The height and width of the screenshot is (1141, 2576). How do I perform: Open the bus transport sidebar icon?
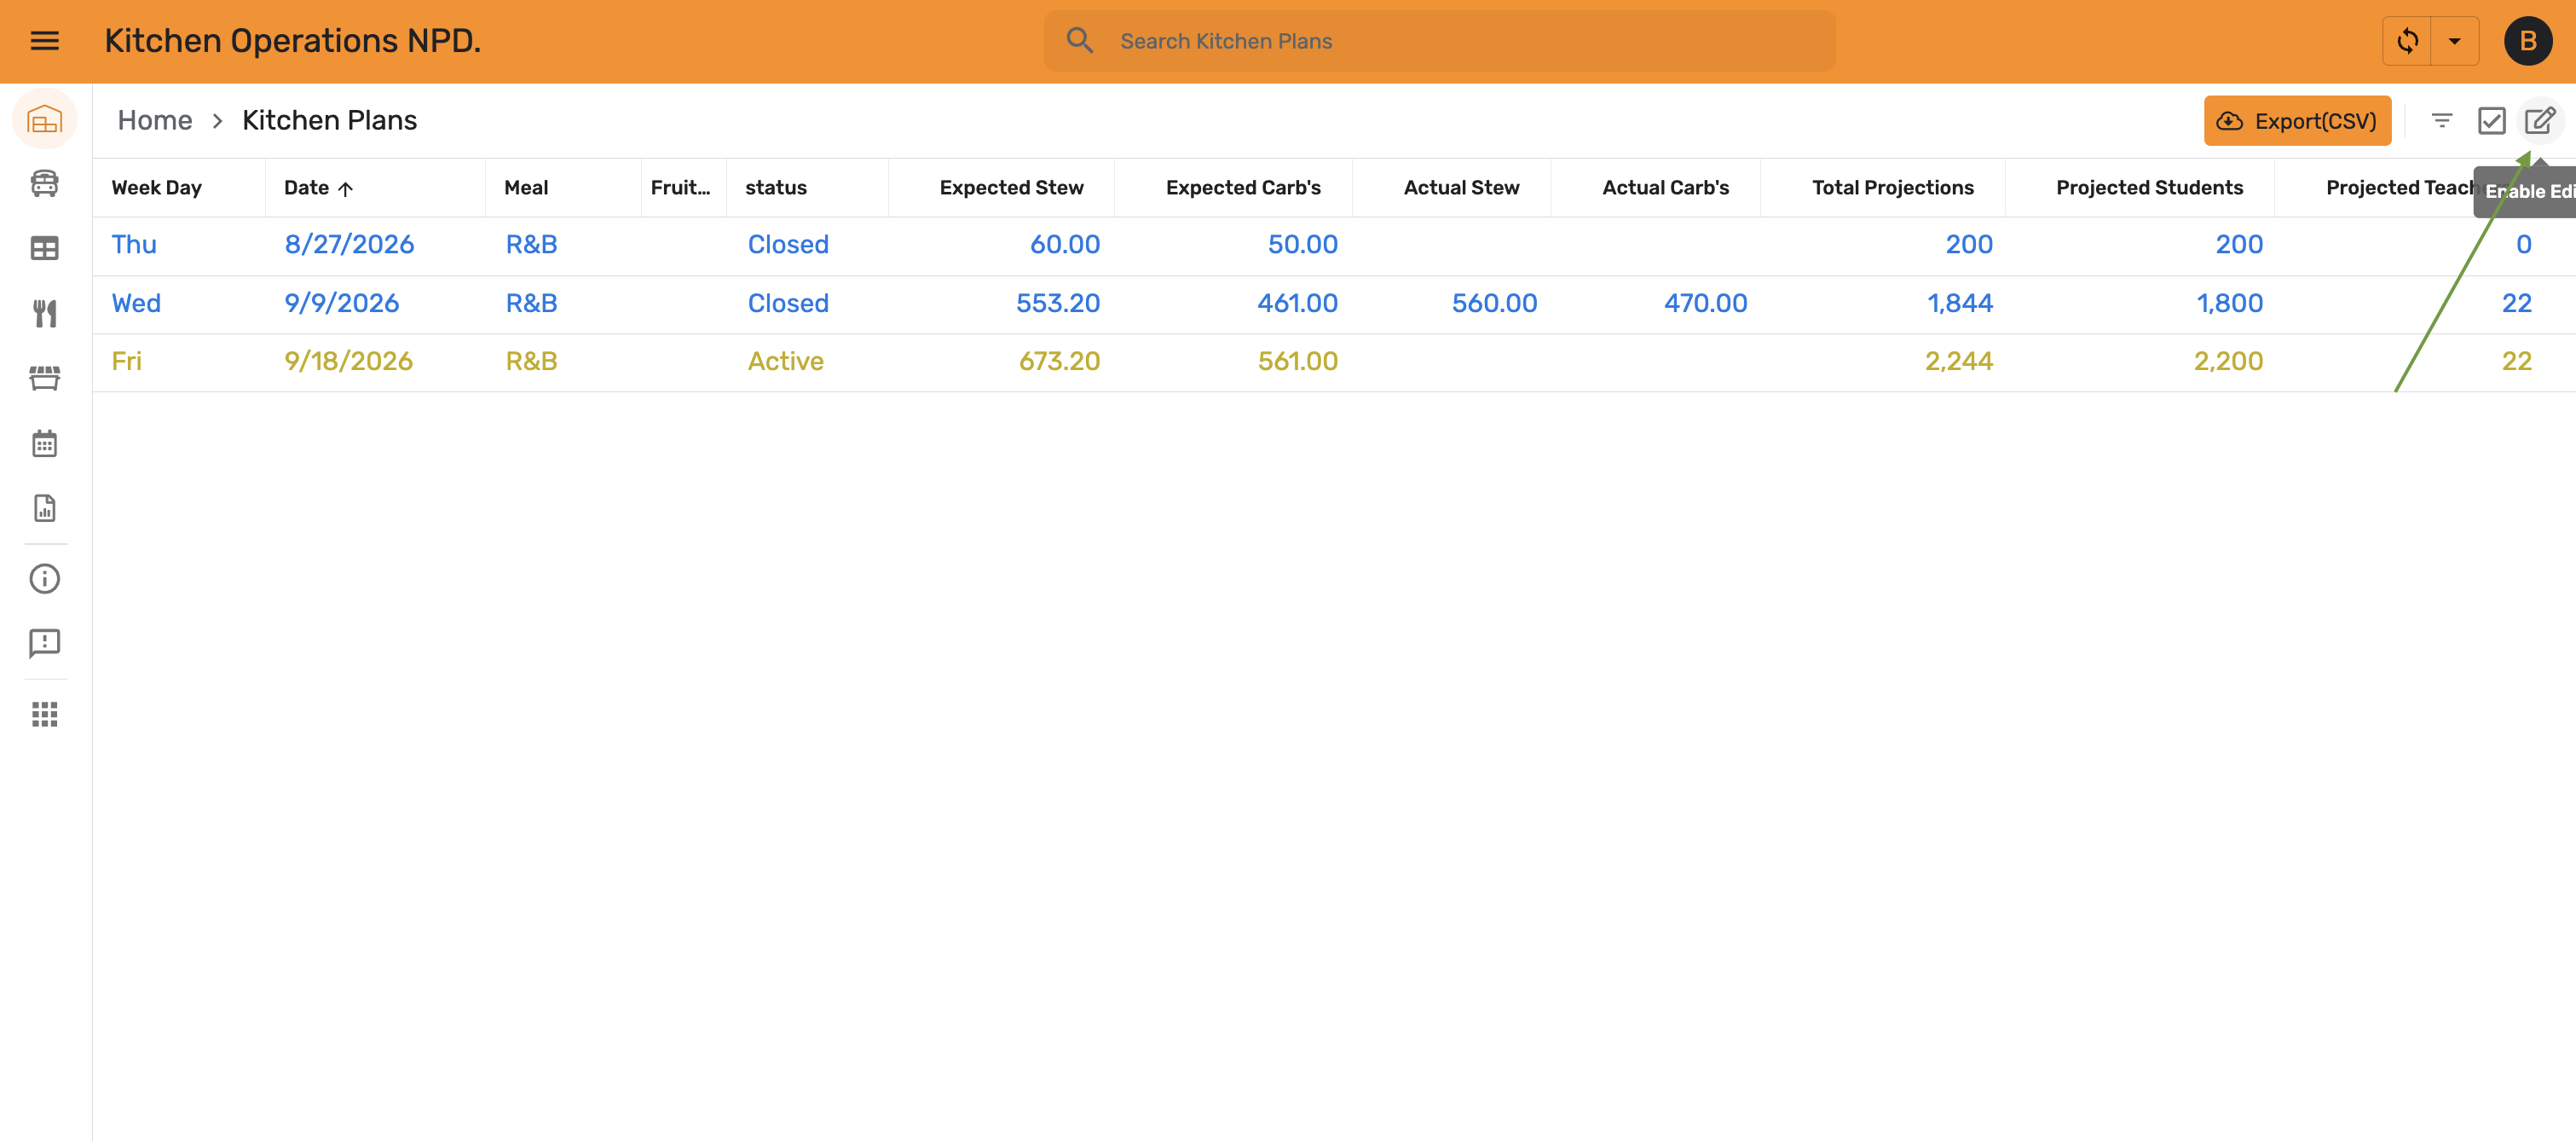point(45,184)
